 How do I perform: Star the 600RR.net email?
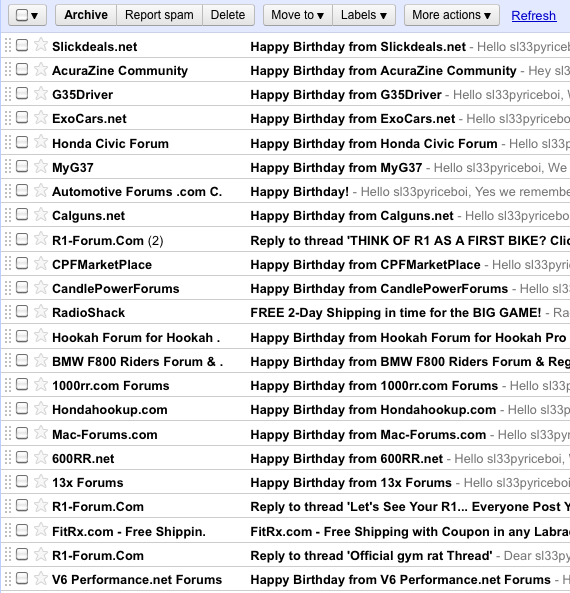coord(40,457)
